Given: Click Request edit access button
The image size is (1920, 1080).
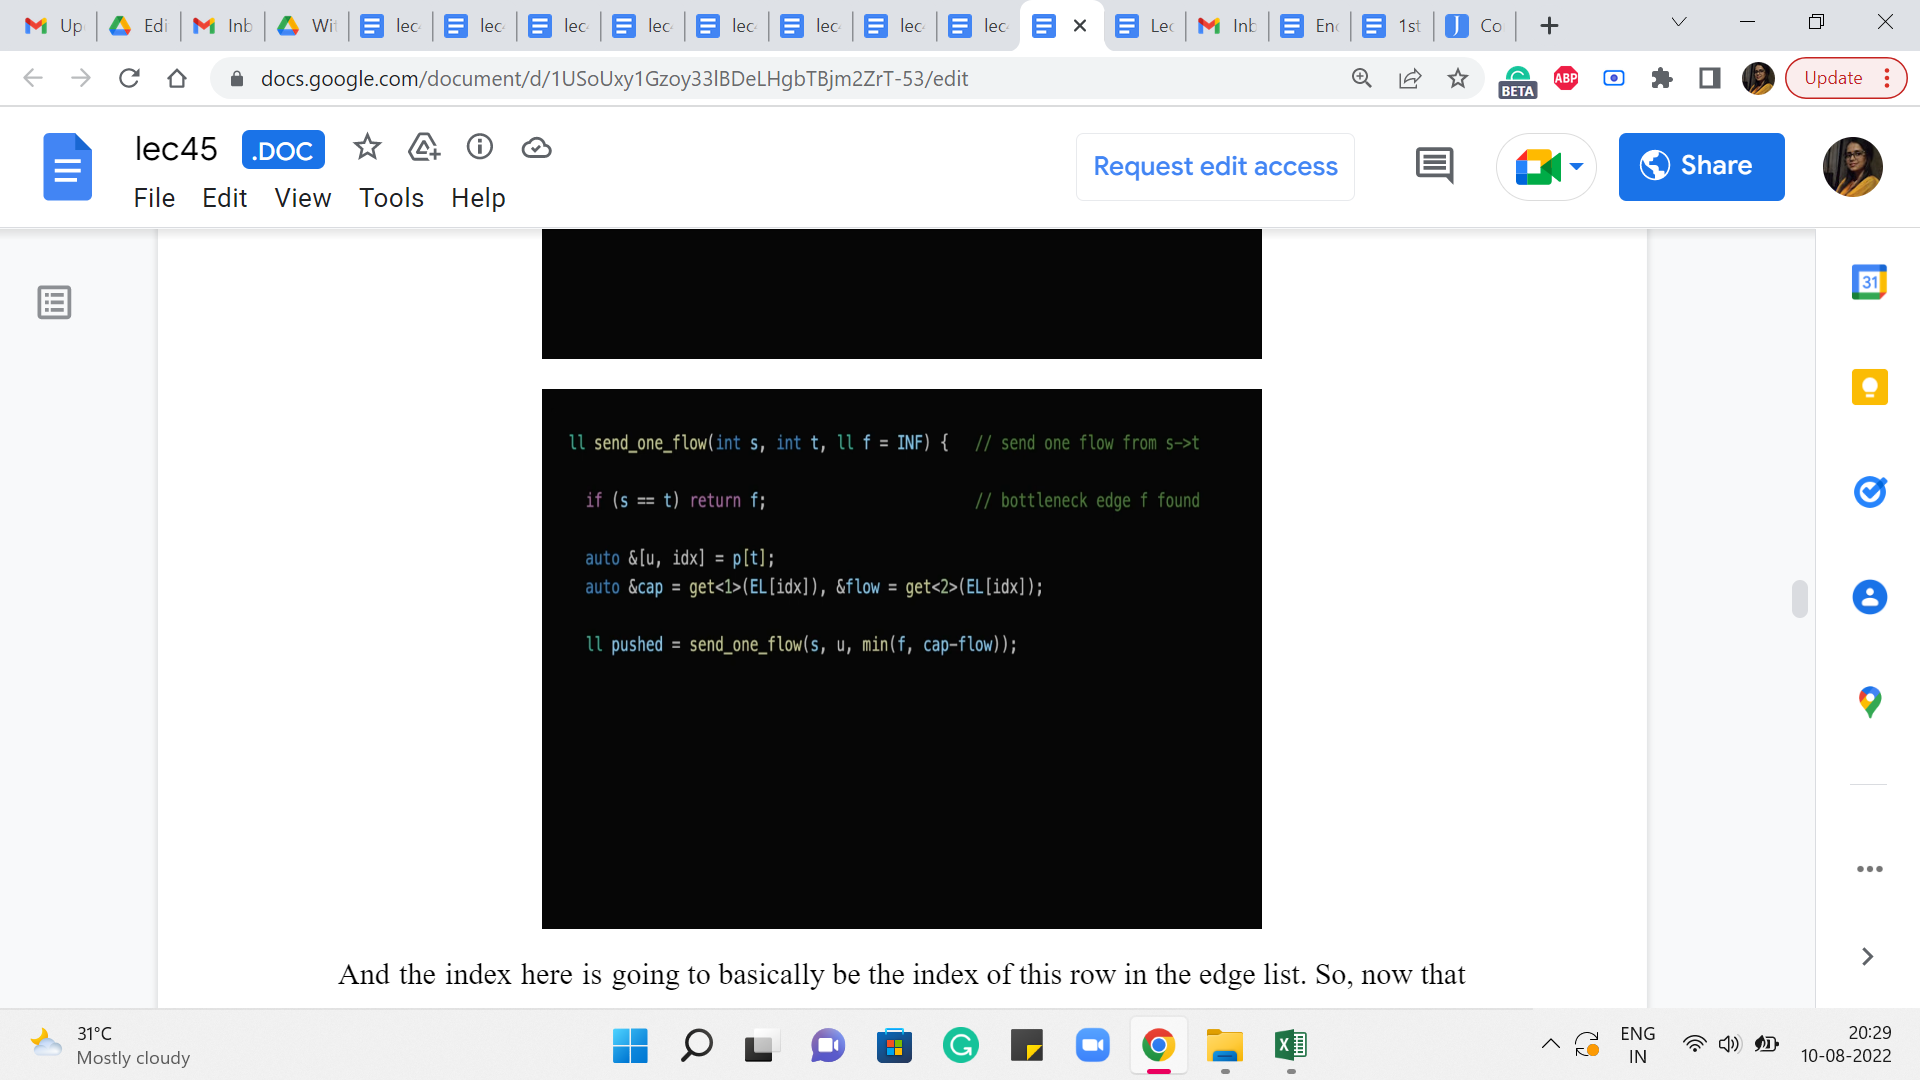Looking at the screenshot, I should pyautogui.click(x=1215, y=166).
